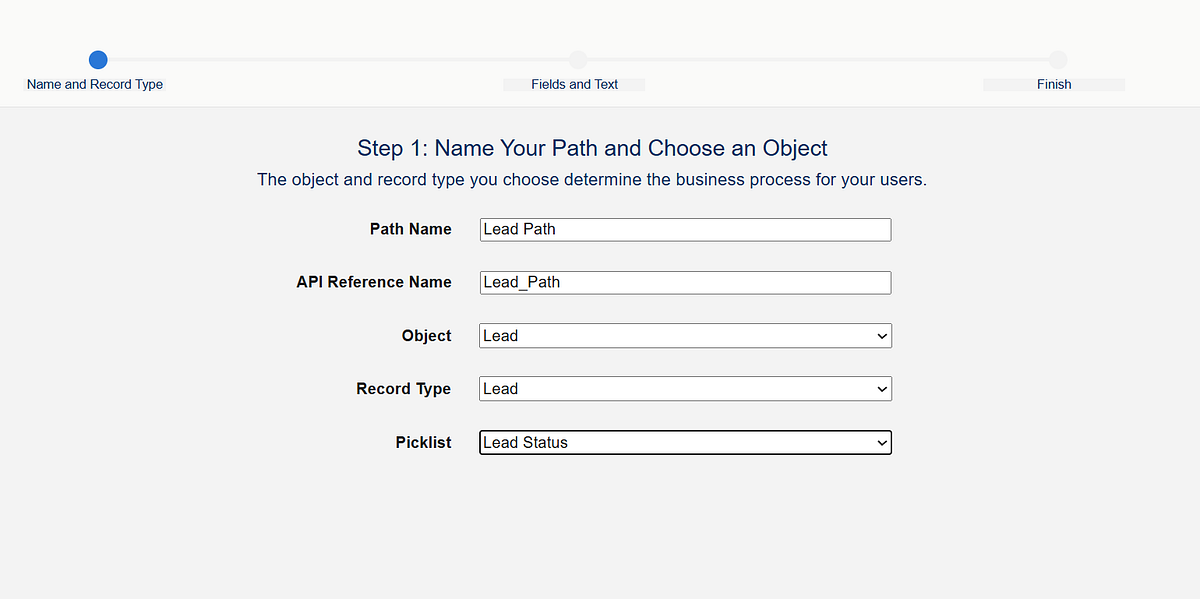Image resolution: width=1200 pixels, height=599 pixels.
Task: Click the active Name and Record Type step circle
Action: point(98,60)
